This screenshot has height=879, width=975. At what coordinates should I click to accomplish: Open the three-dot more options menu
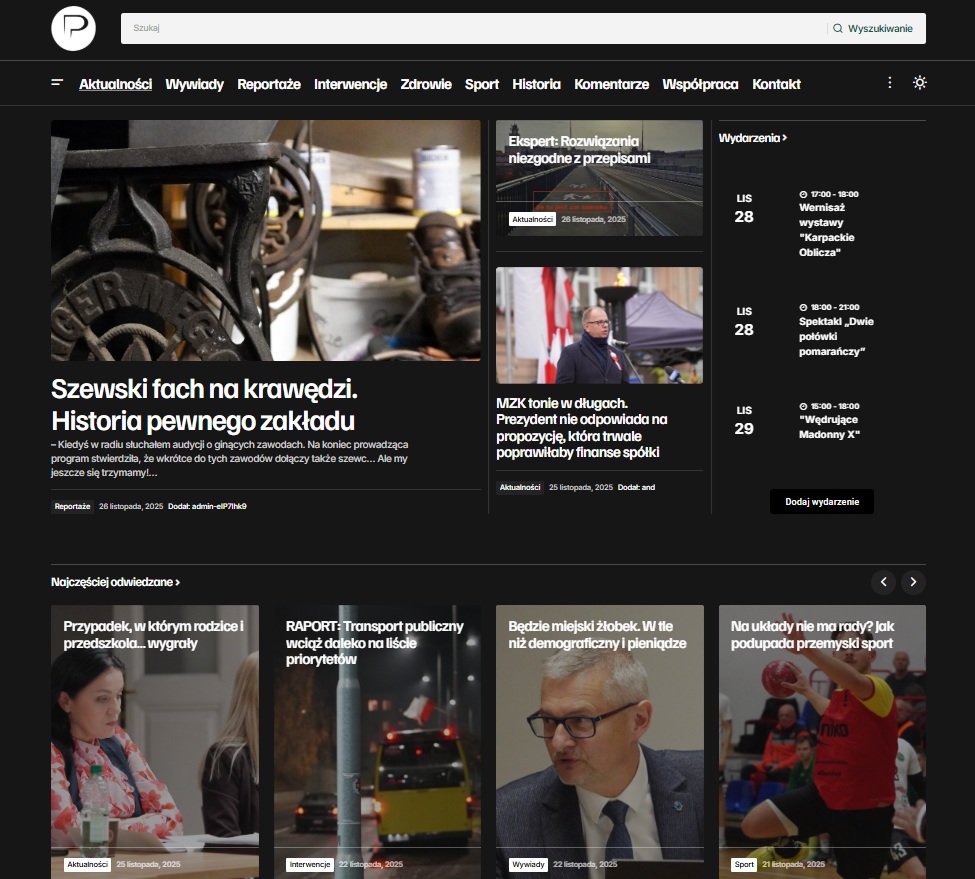pyautogui.click(x=890, y=83)
